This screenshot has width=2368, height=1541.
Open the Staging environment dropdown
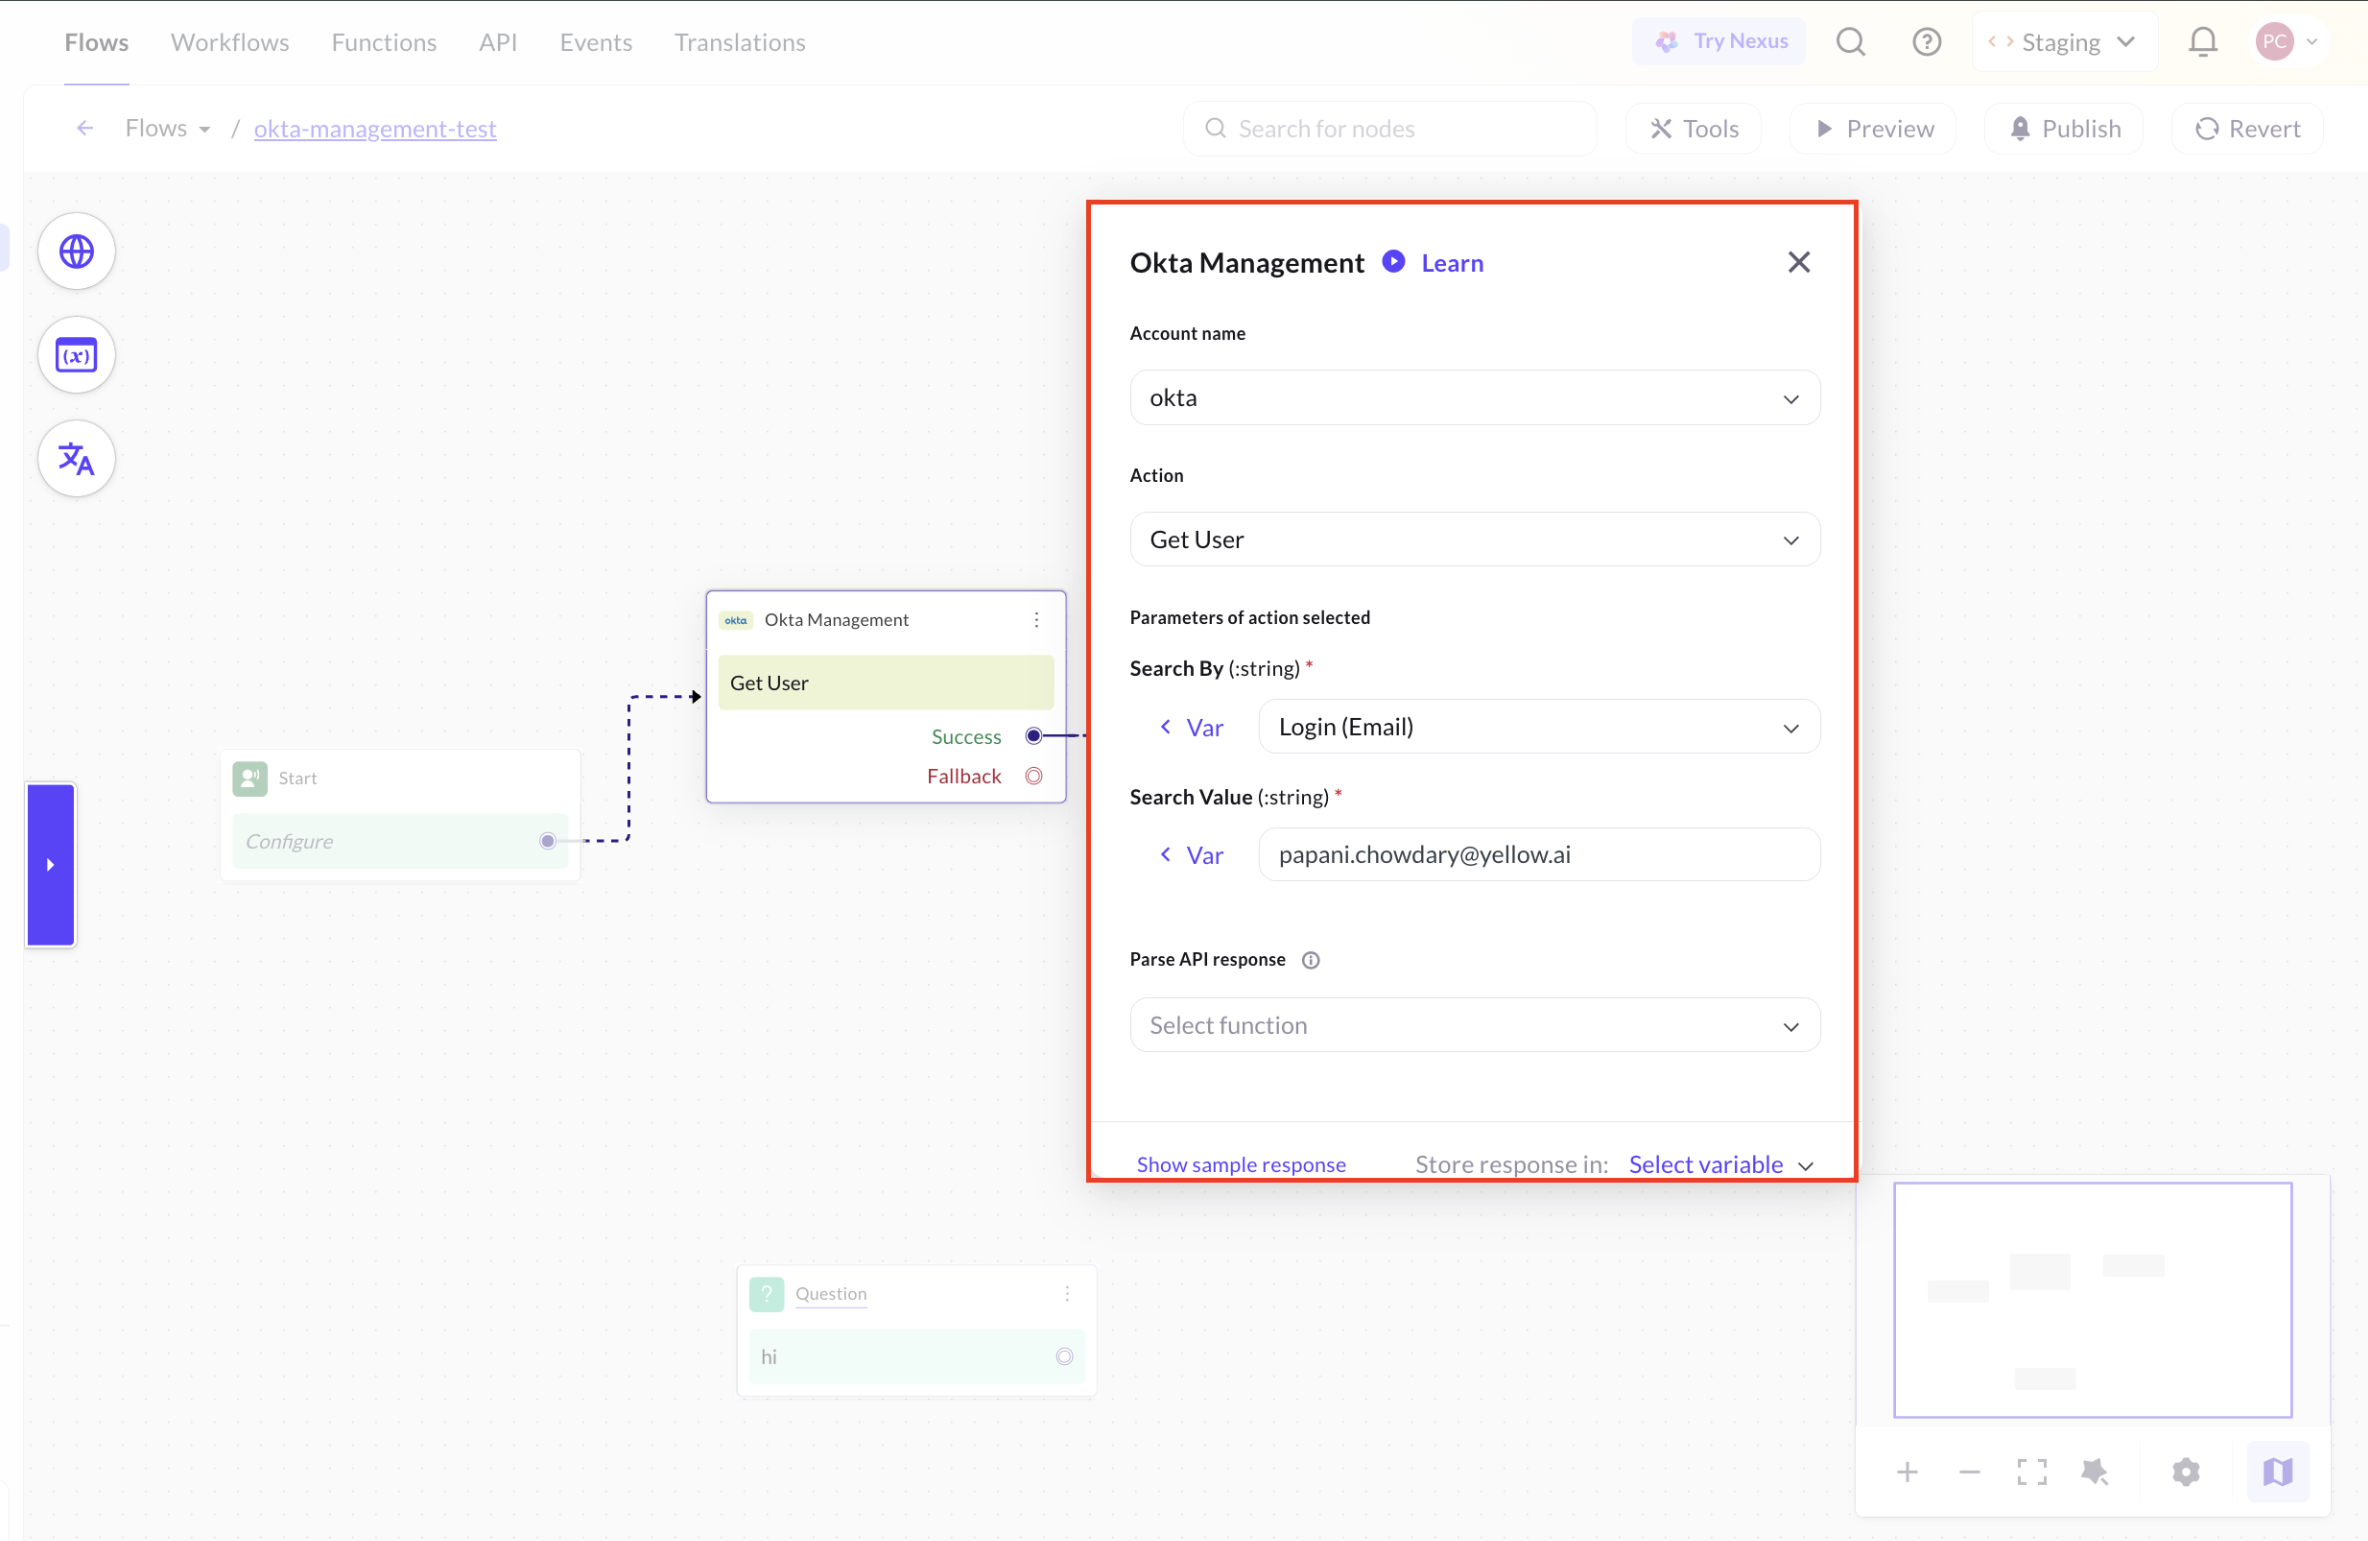tap(2063, 42)
